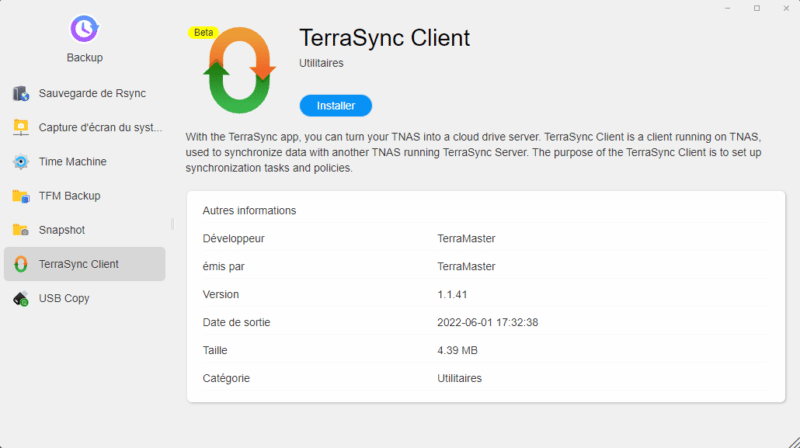The image size is (800, 448).
Task: Click the TerraSync Client title heading
Action: (384, 38)
